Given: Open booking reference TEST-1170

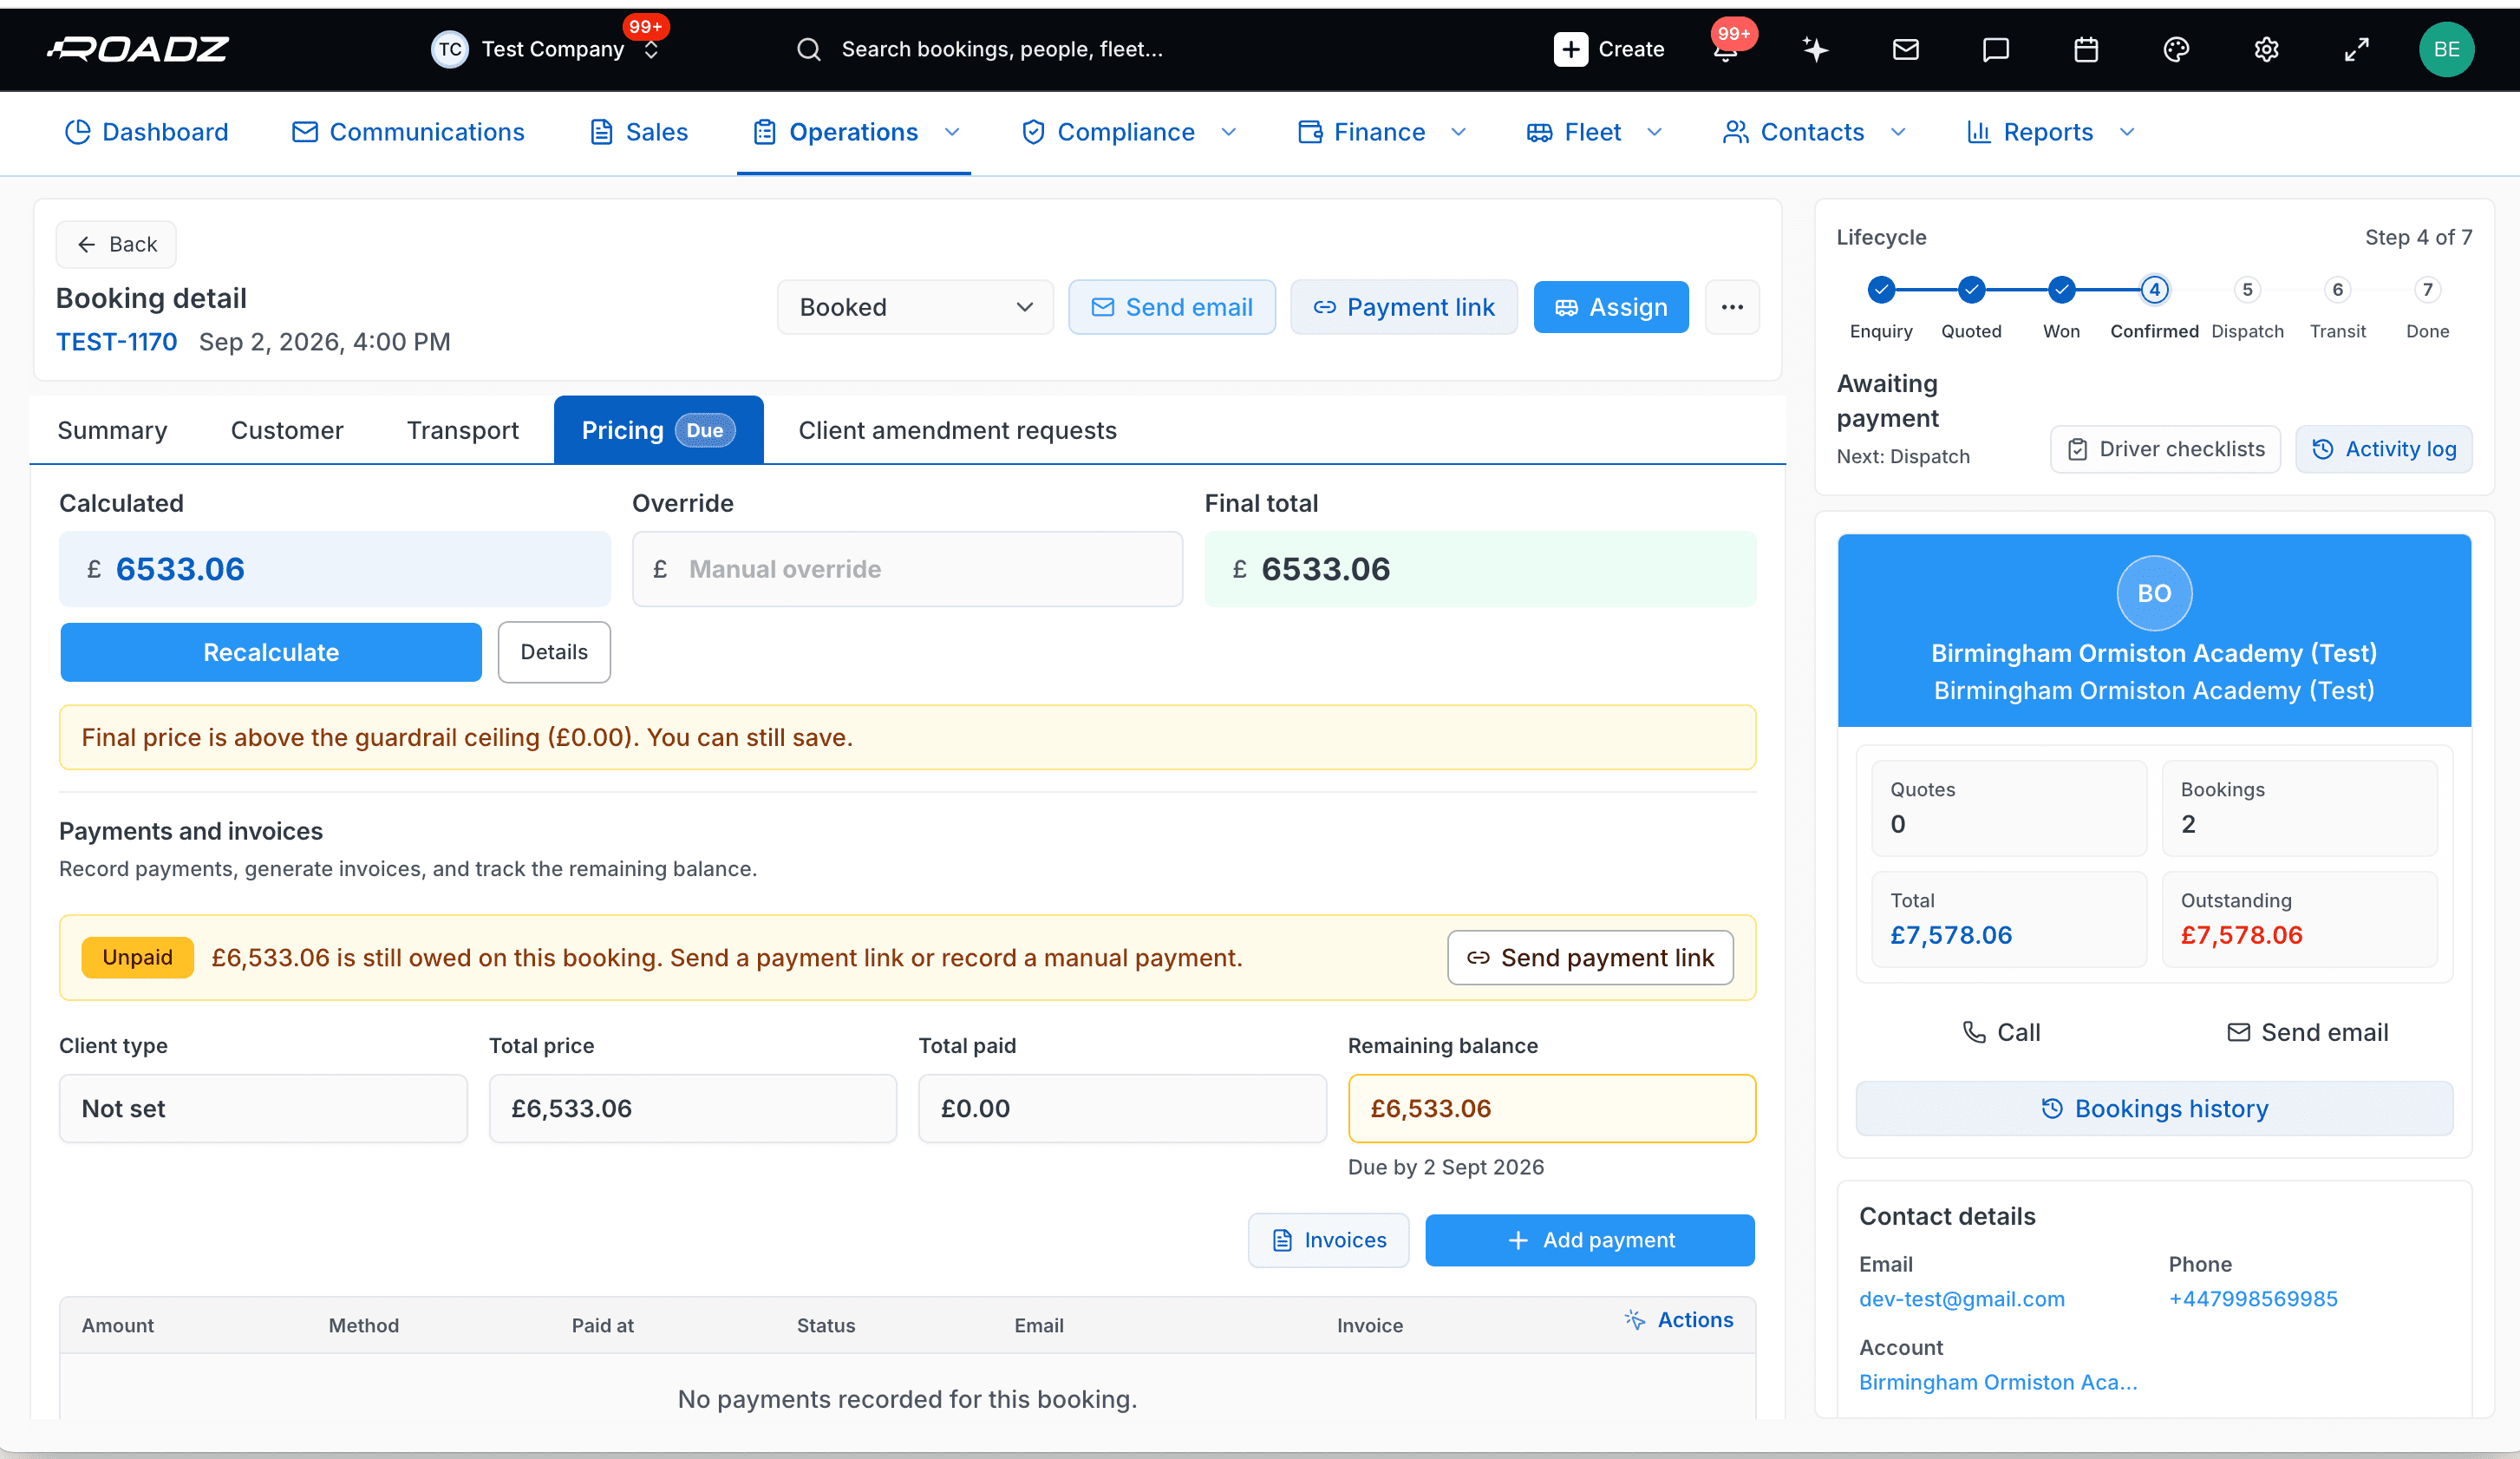Looking at the screenshot, I should click(x=116, y=342).
